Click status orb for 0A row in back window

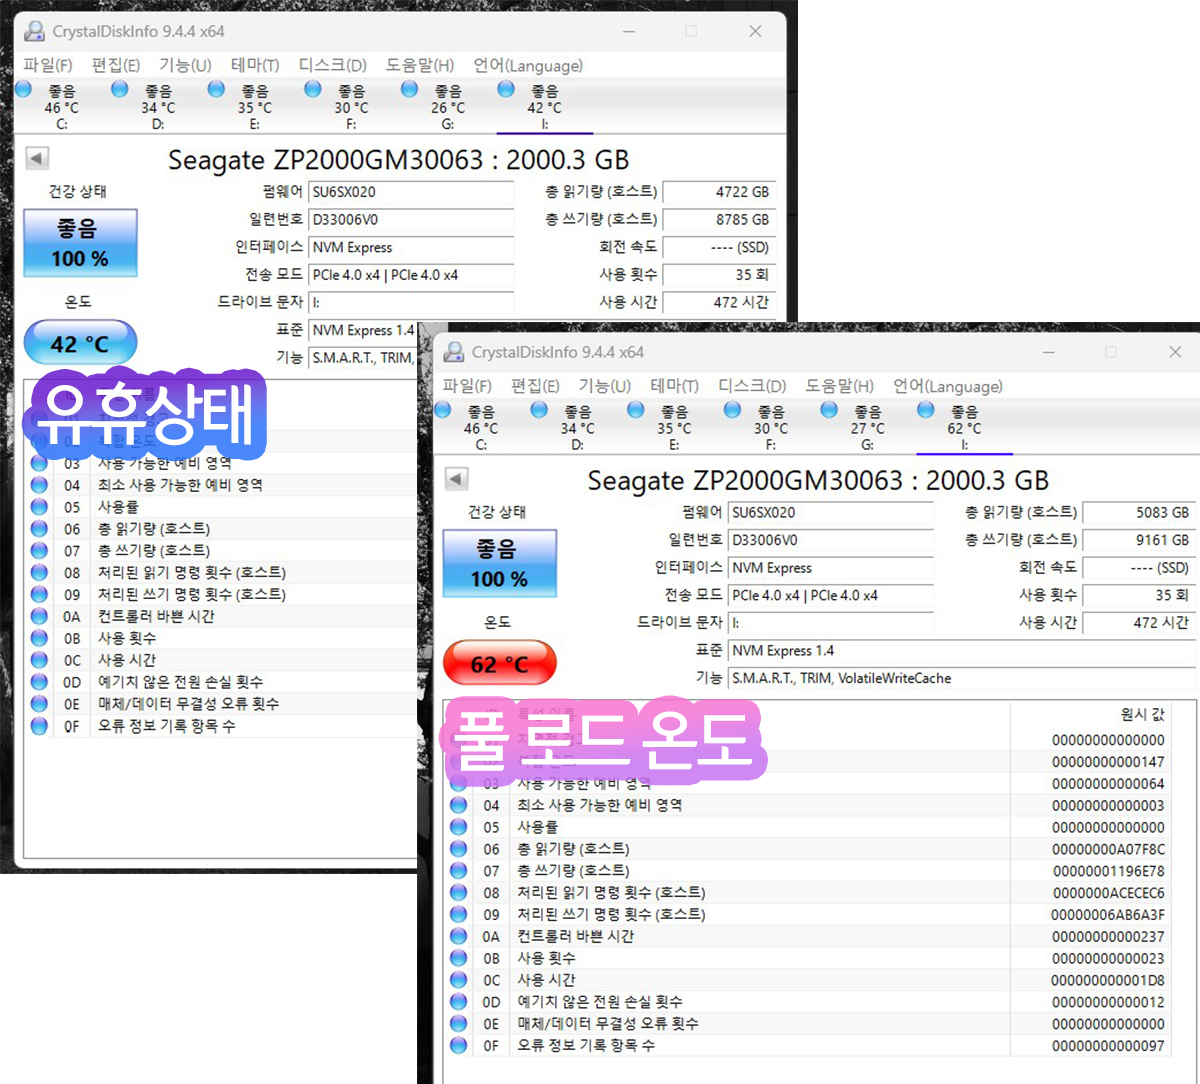click(x=39, y=616)
